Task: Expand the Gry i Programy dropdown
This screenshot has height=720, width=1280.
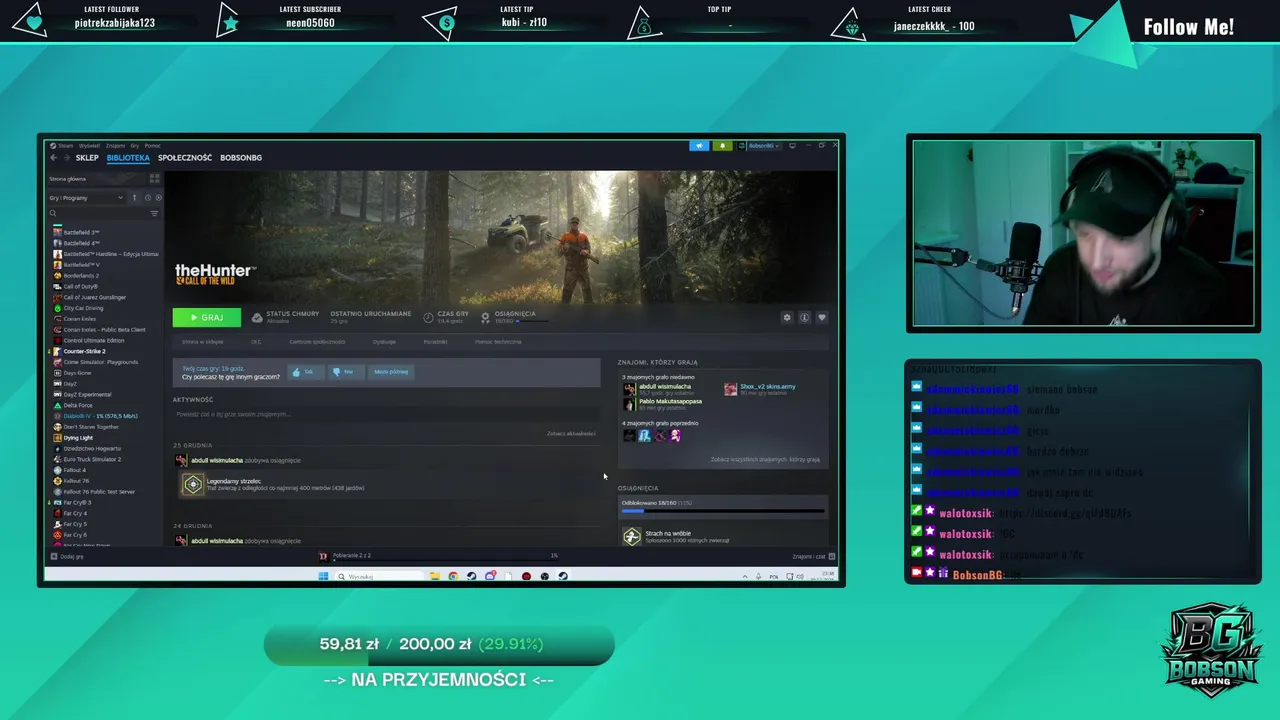Action: click(86, 198)
